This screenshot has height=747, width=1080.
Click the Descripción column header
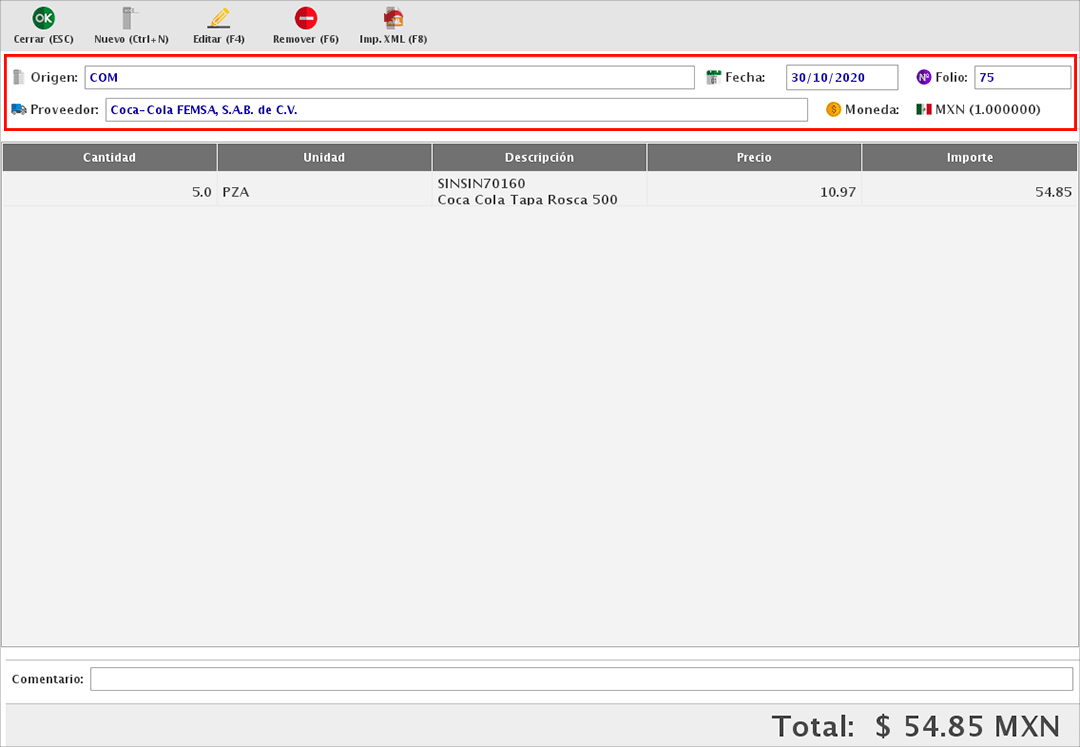(x=539, y=157)
